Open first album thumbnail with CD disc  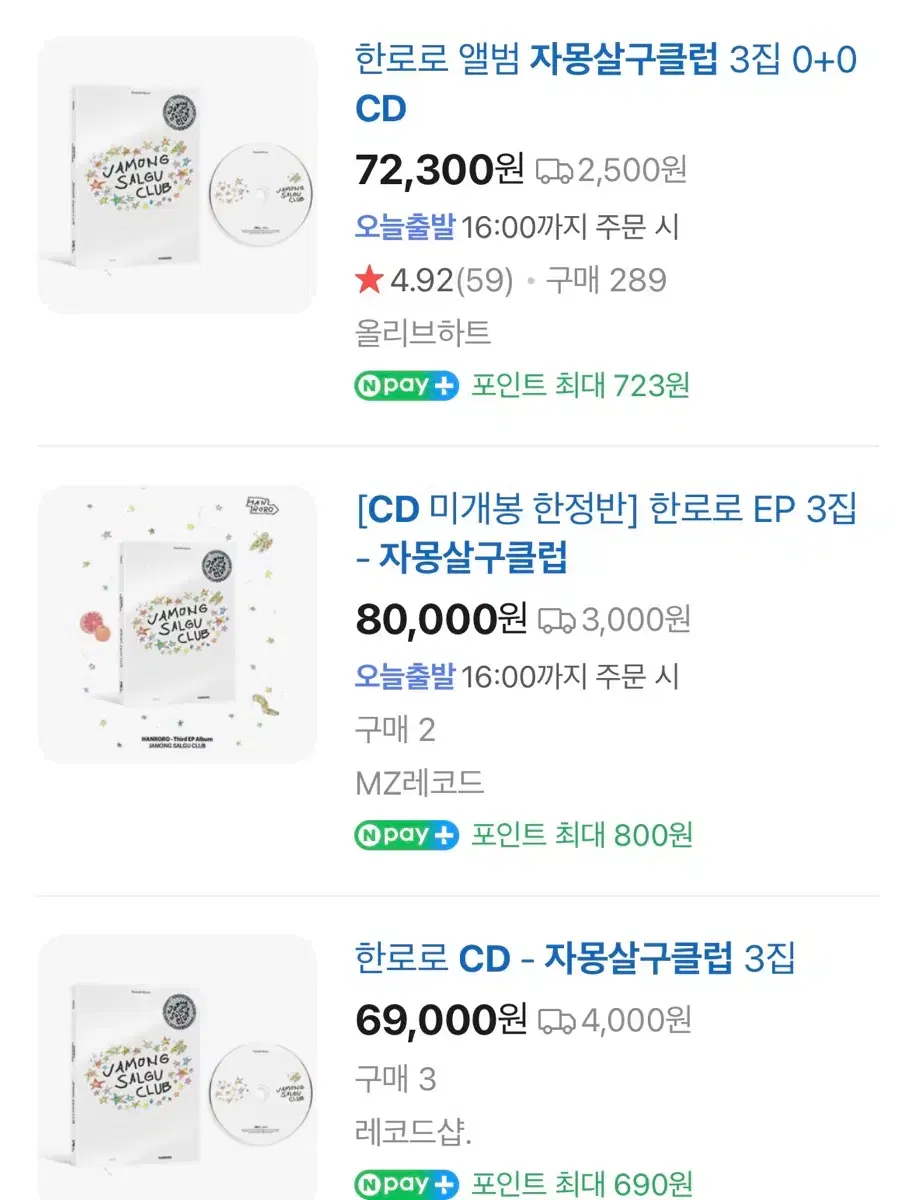(177, 175)
